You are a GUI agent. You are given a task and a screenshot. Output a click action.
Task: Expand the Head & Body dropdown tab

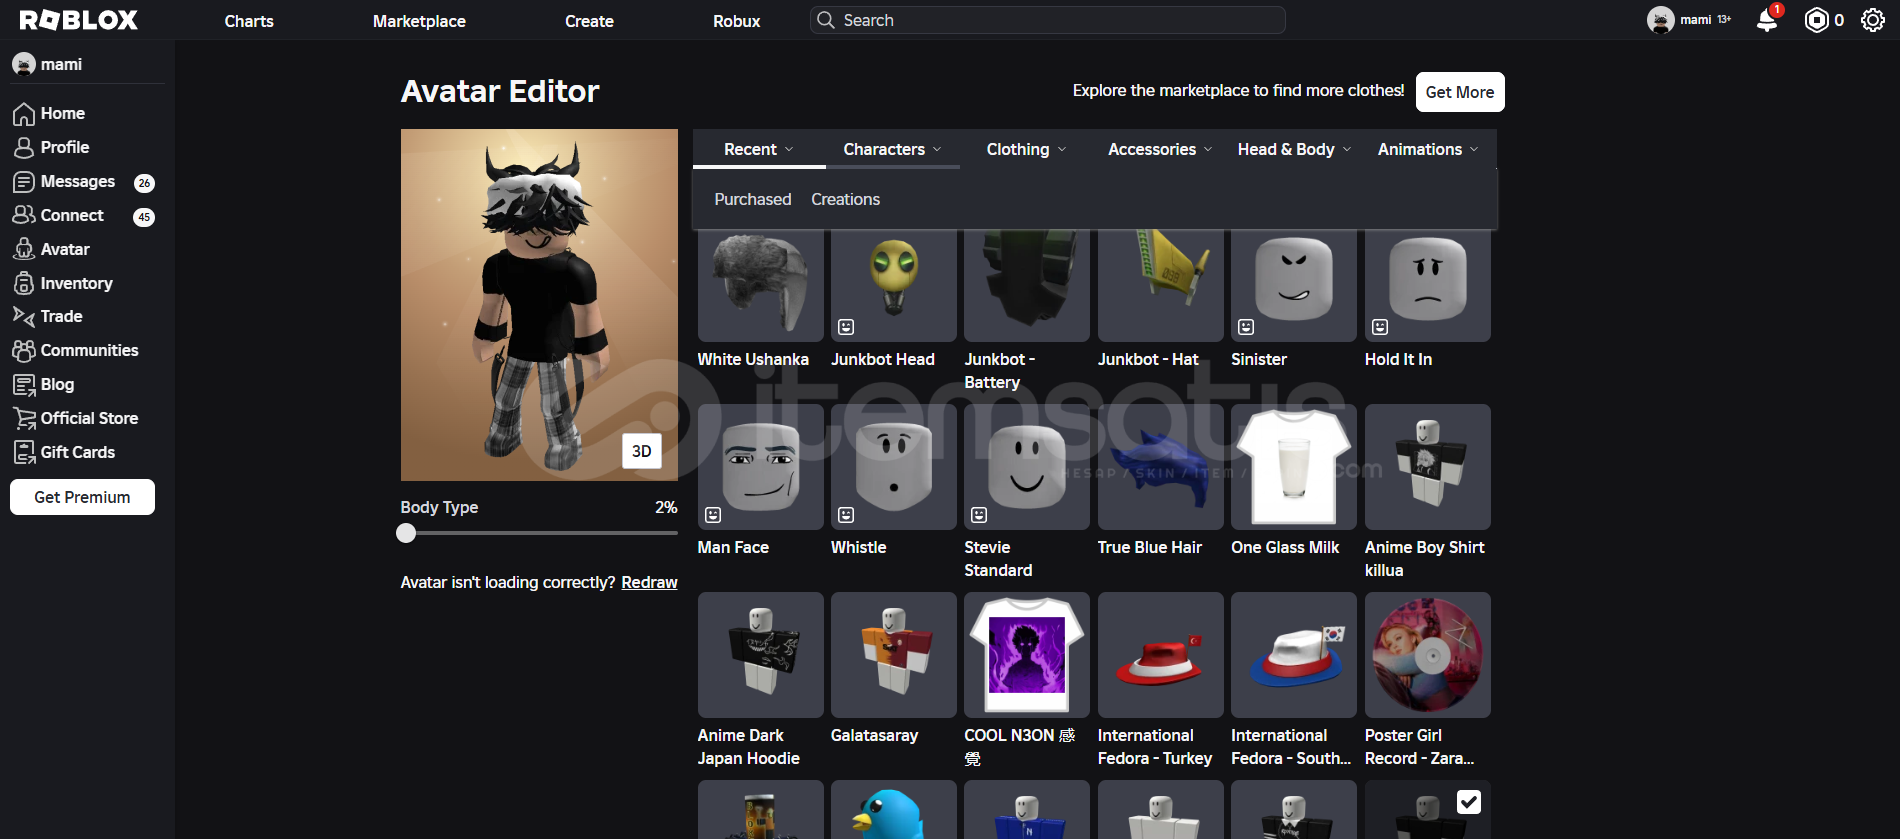[1294, 149]
